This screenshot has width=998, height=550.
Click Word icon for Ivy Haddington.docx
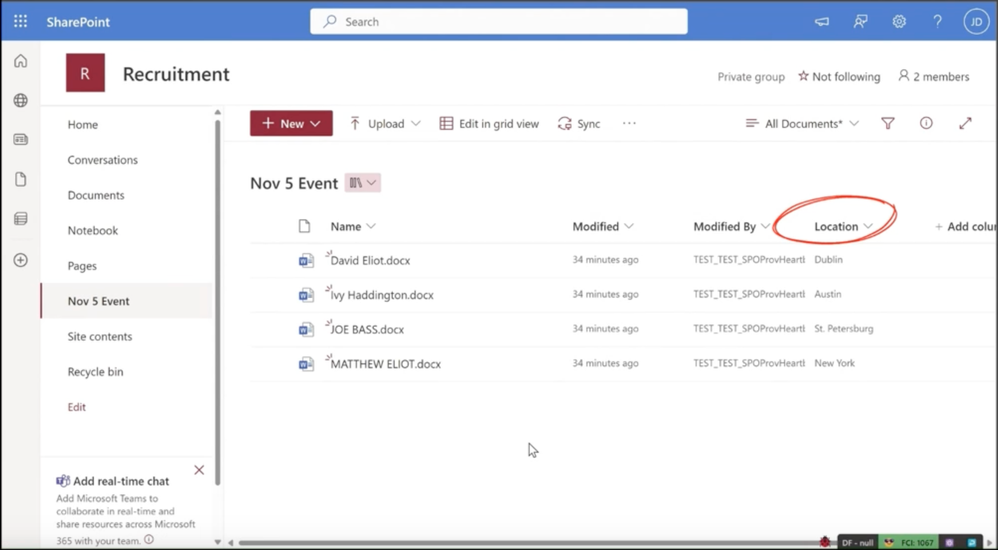pos(306,295)
